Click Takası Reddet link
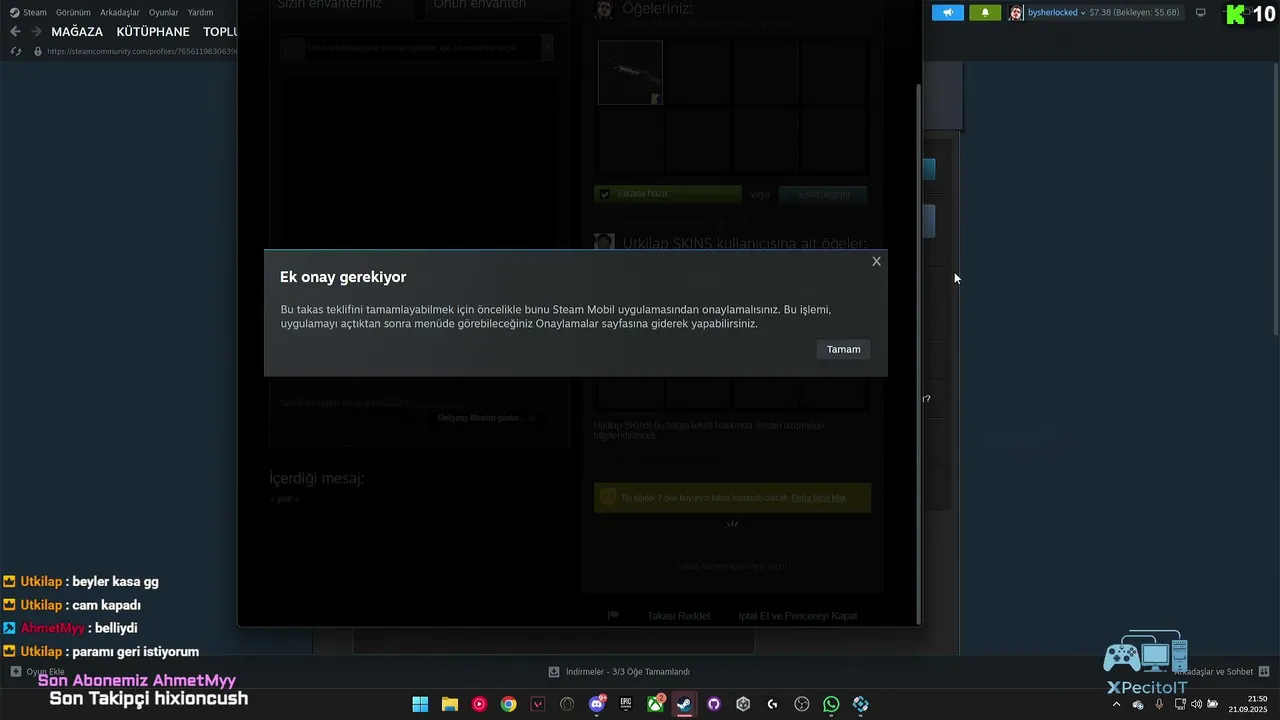1280x720 pixels. point(678,616)
